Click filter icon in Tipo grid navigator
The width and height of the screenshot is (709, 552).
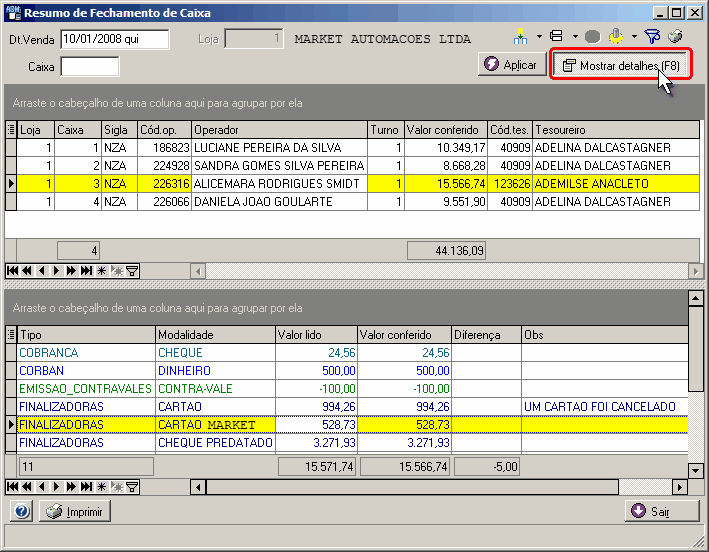pos(132,487)
